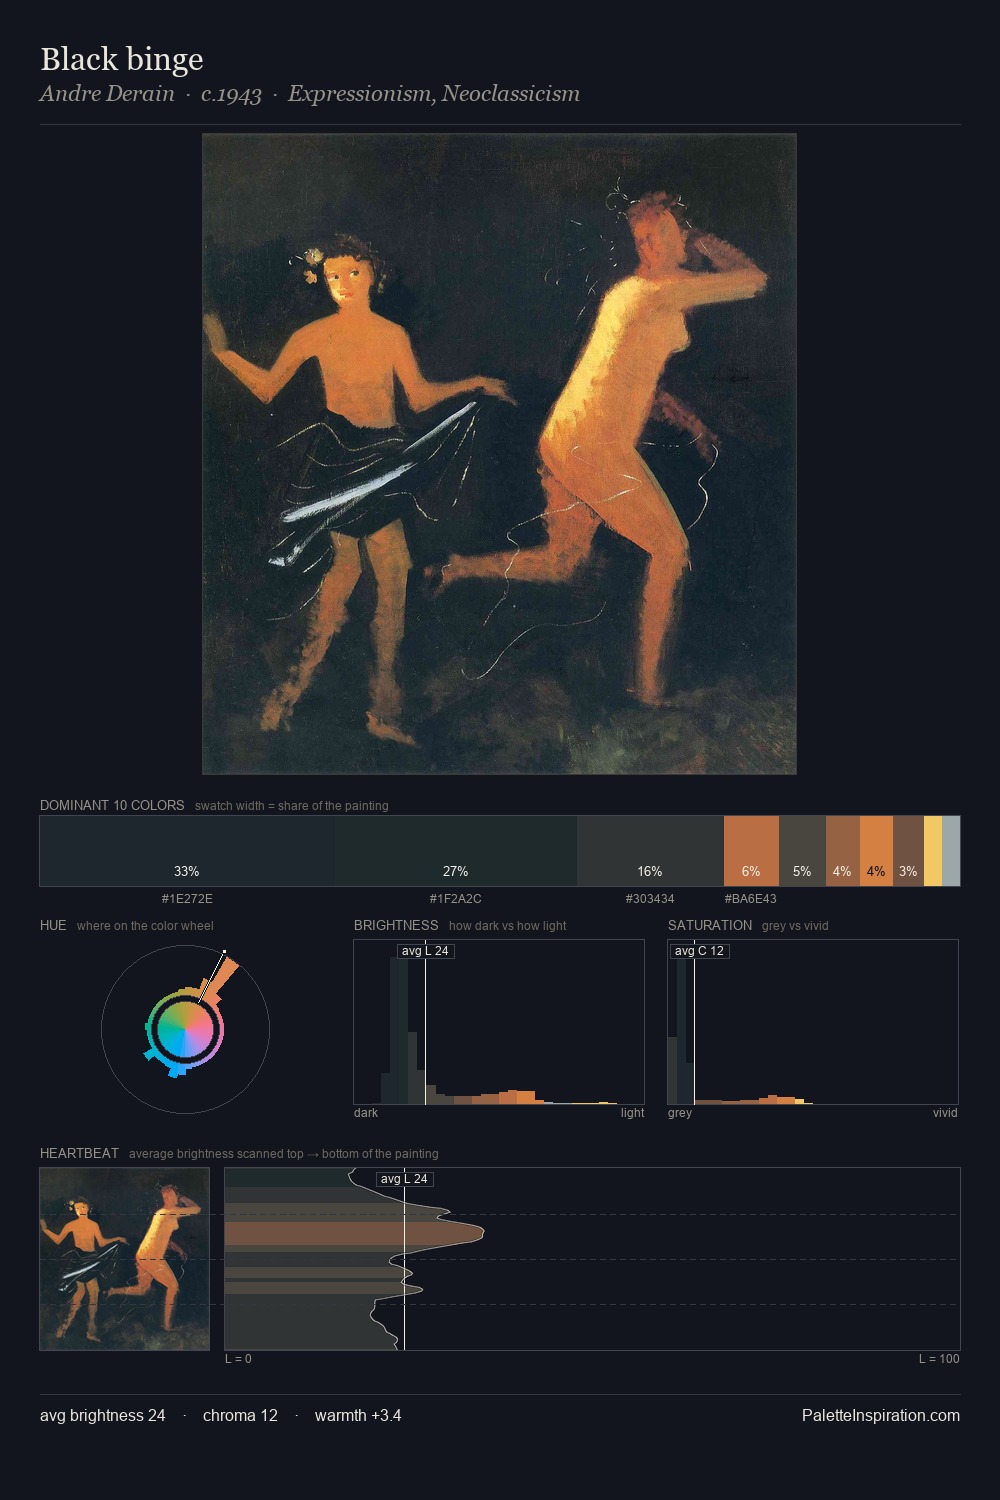
Task: Click 'avg brightness 24' footer stat
Action: coord(103,1415)
